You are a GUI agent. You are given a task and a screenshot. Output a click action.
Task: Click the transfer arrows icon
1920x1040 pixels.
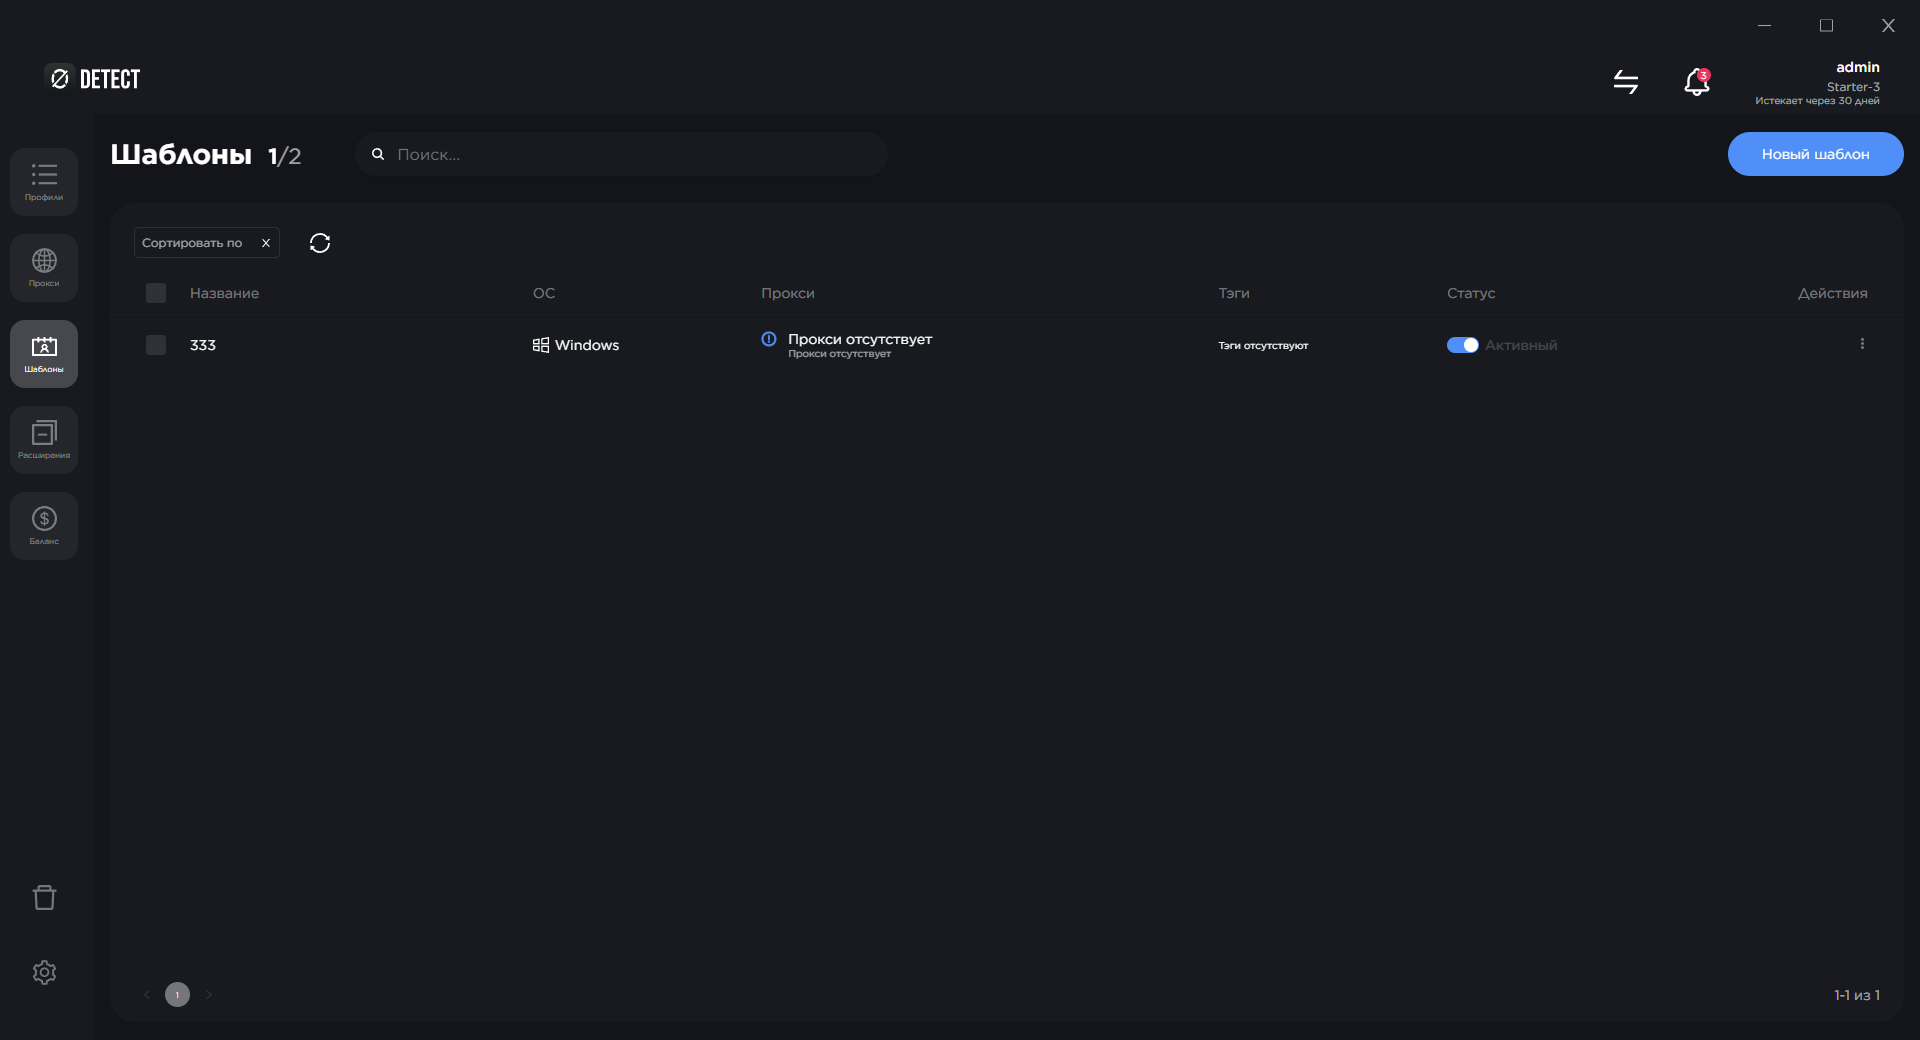pos(1626,82)
